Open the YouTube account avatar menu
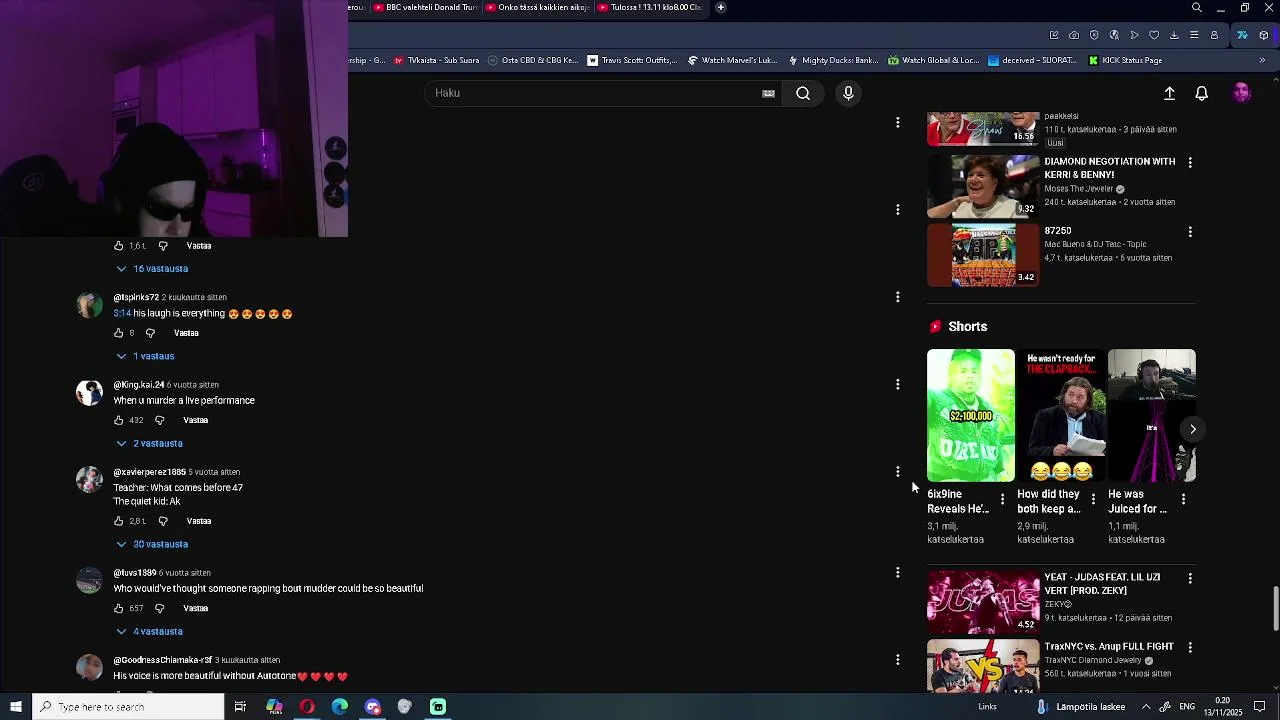Screen dimensions: 1280x720 point(1242,93)
